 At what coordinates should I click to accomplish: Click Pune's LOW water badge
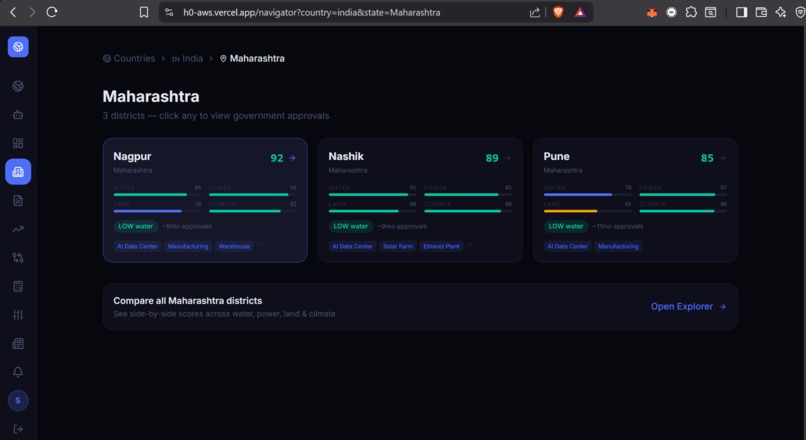click(x=565, y=226)
